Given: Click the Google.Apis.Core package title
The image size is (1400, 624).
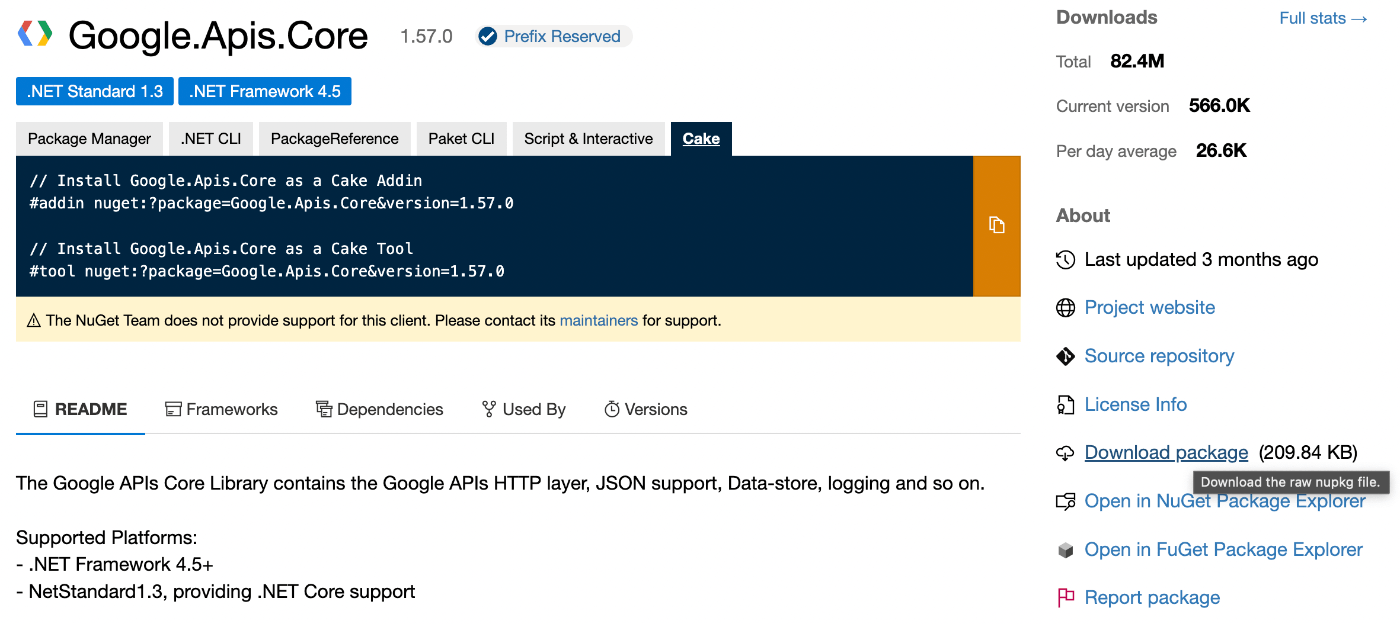Looking at the screenshot, I should [218, 36].
